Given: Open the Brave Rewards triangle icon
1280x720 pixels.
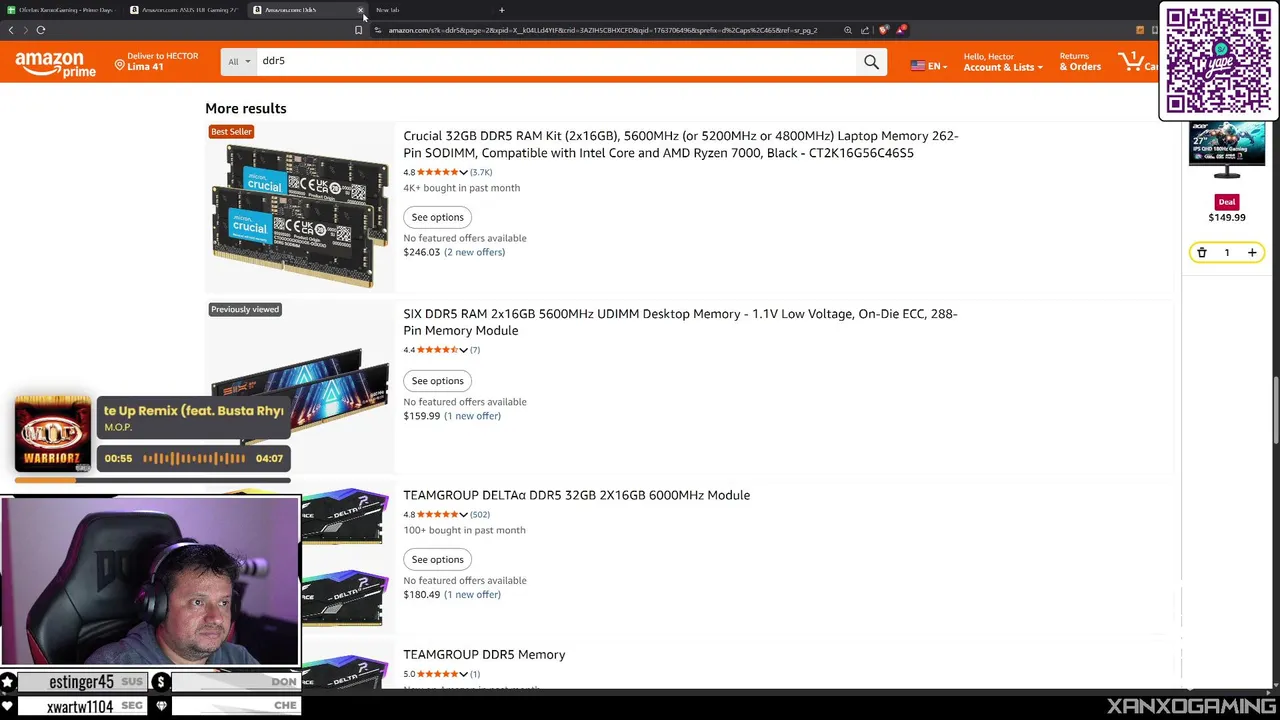Looking at the screenshot, I should click(900, 30).
